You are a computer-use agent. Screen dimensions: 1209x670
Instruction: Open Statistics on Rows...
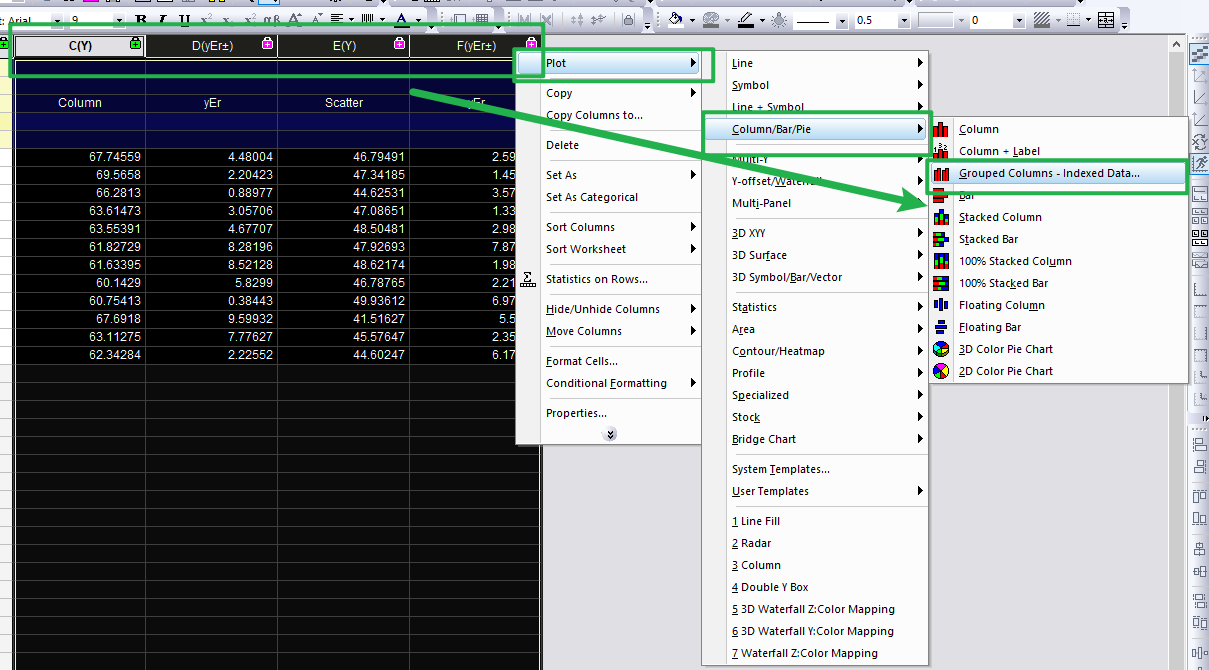click(x=608, y=279)
